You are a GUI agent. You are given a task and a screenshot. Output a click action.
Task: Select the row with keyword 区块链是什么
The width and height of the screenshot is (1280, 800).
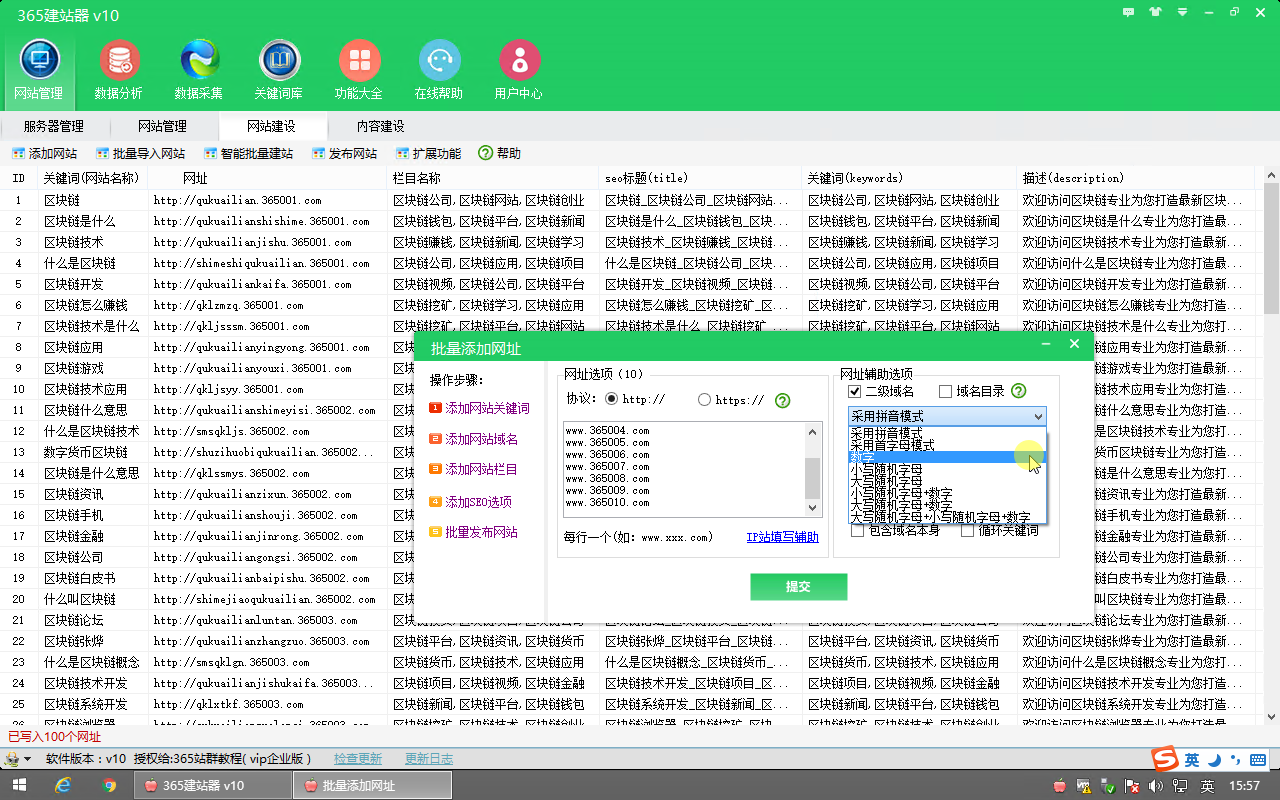pos(630,221)
